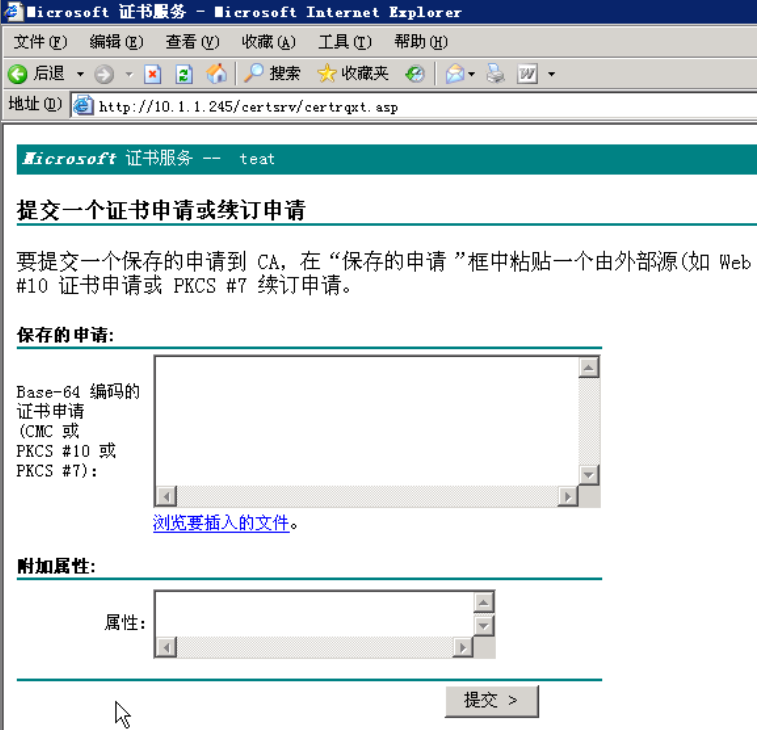Open the Search (搜索) toolbar button
Screen dimensions: 757x730
coord(272,74)
